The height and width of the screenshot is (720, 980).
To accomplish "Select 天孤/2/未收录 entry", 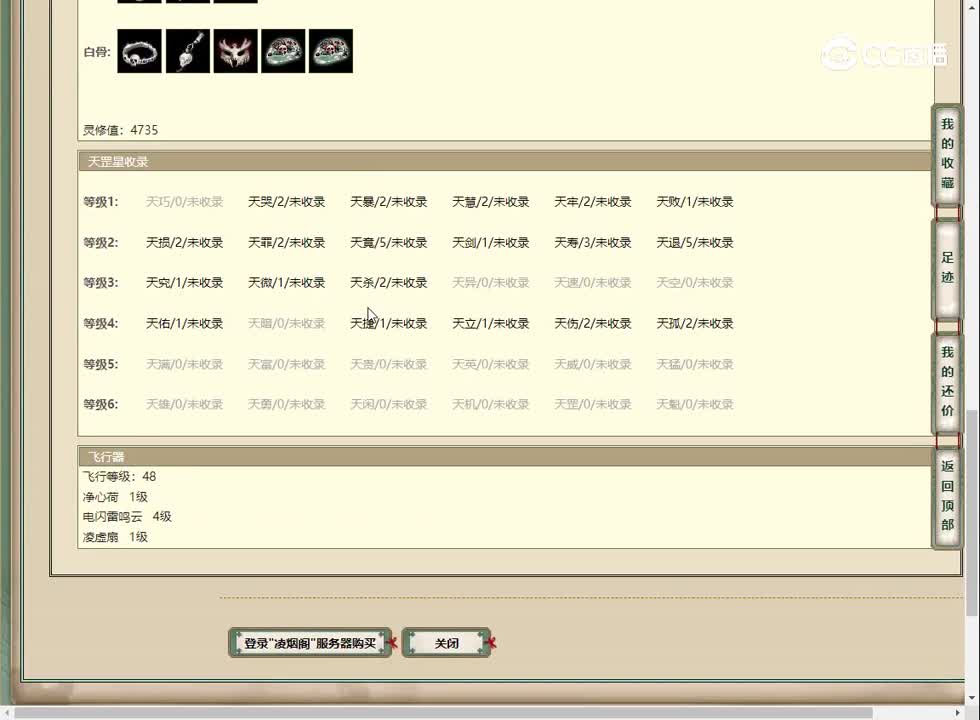I will coord(695,323).
